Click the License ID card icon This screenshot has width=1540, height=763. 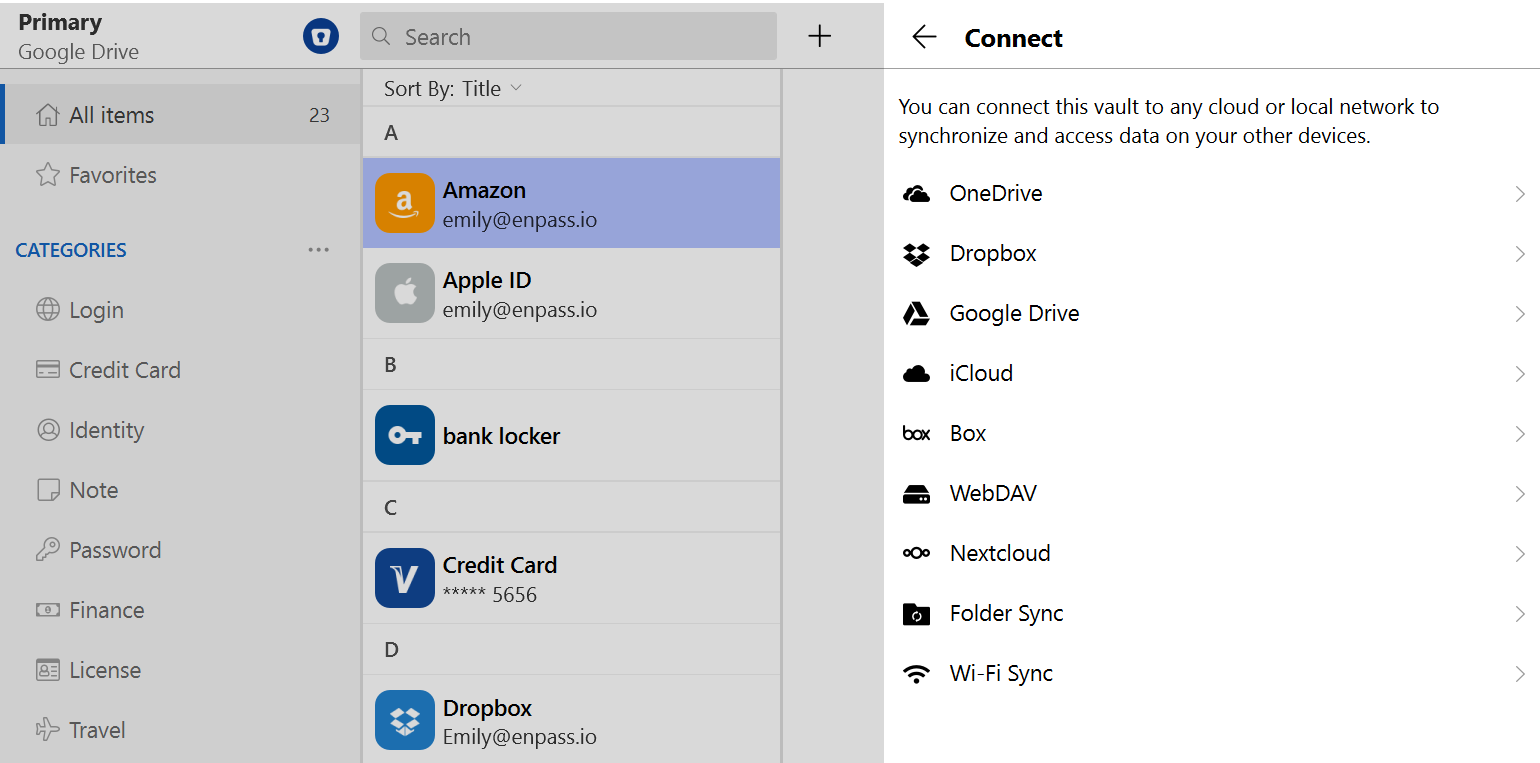[47, 670]
